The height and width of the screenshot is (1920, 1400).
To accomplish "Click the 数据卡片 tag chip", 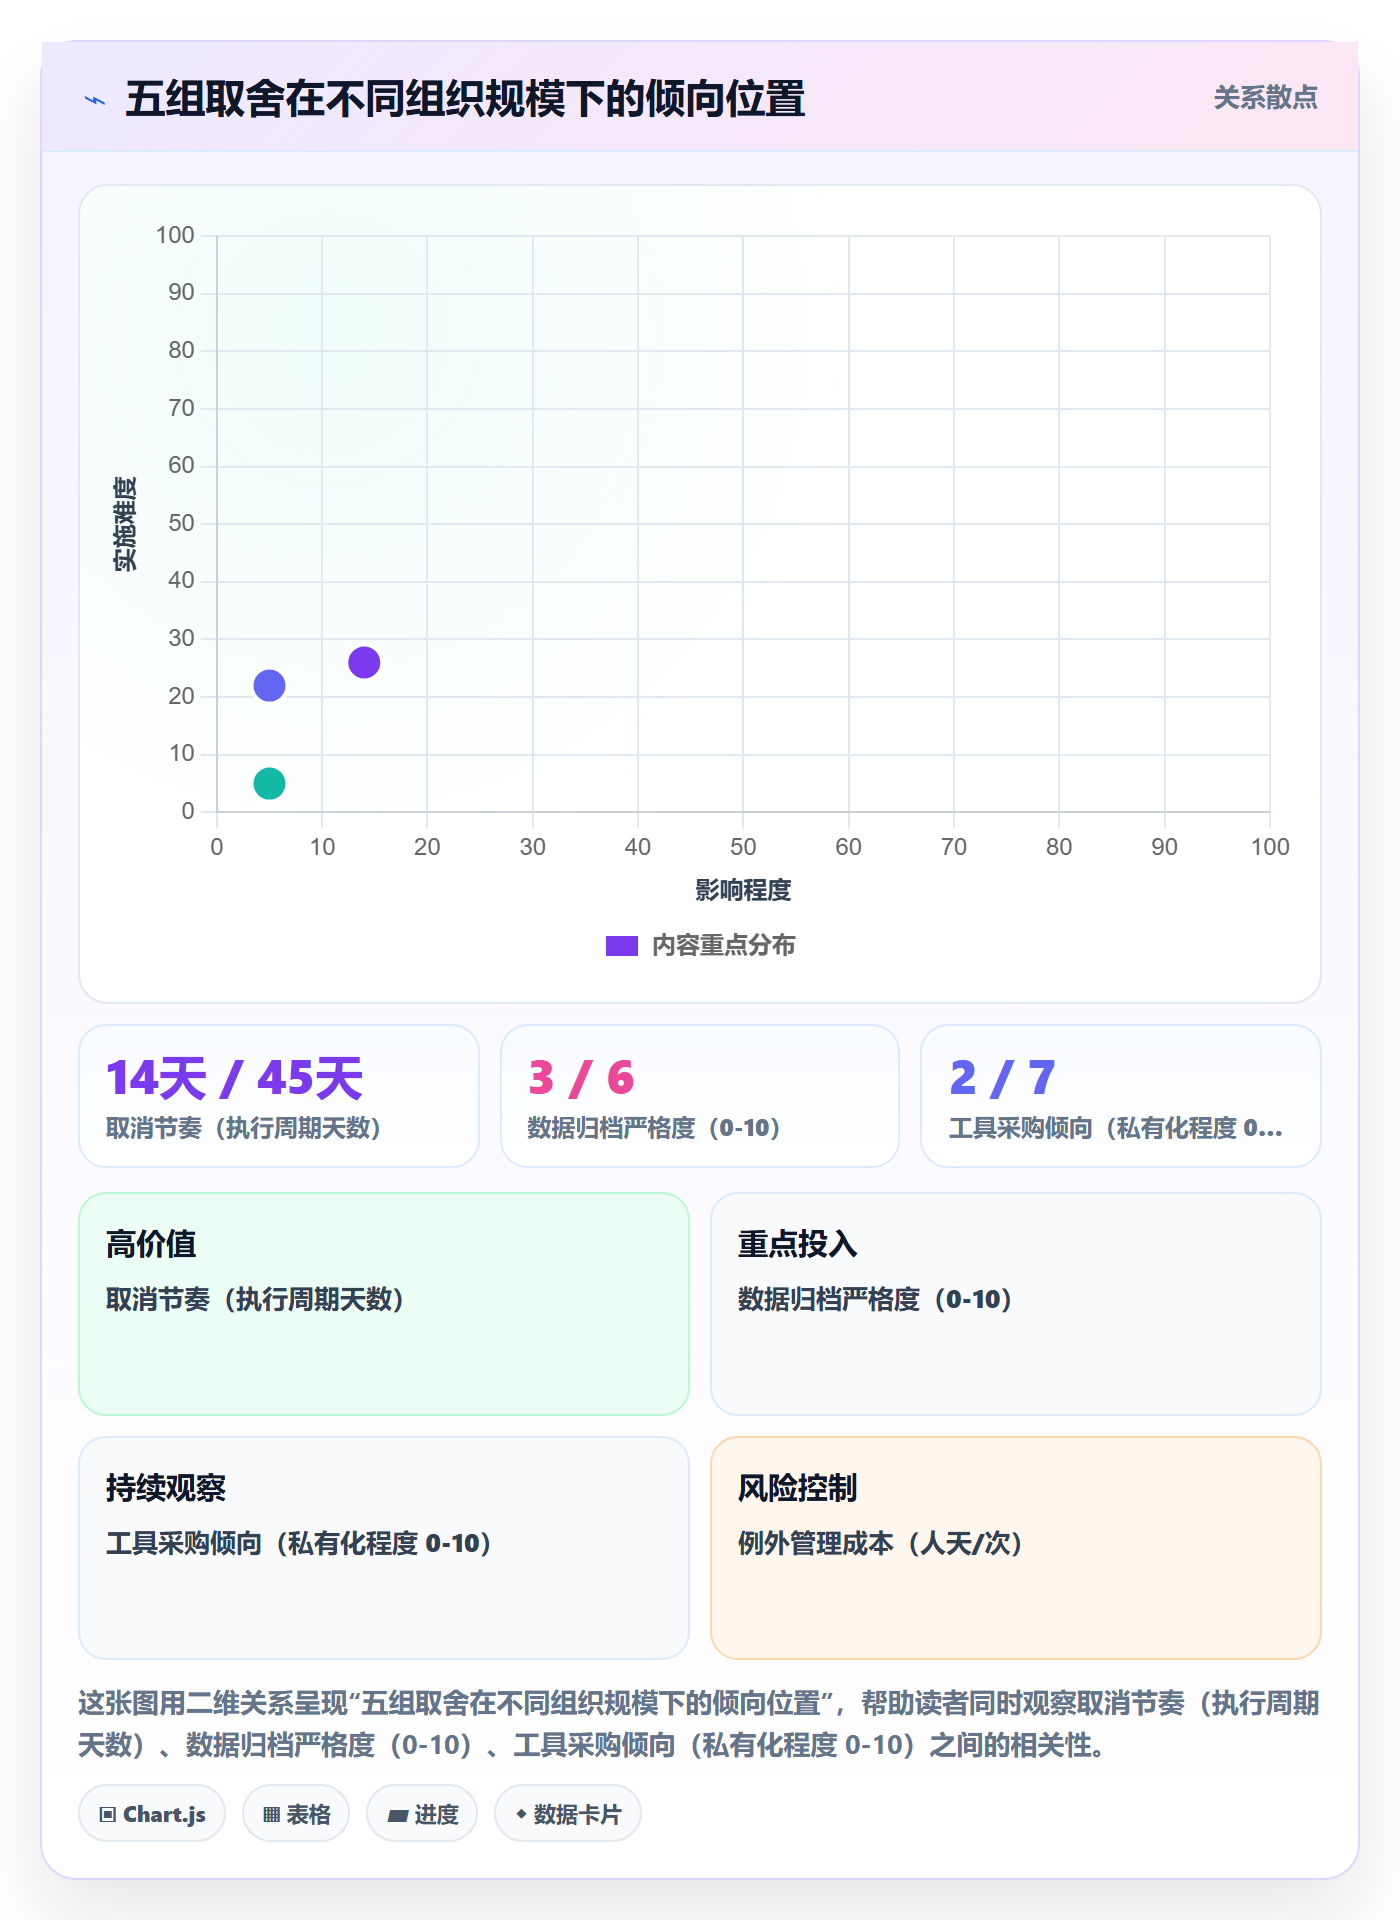I will [568, 1814].
